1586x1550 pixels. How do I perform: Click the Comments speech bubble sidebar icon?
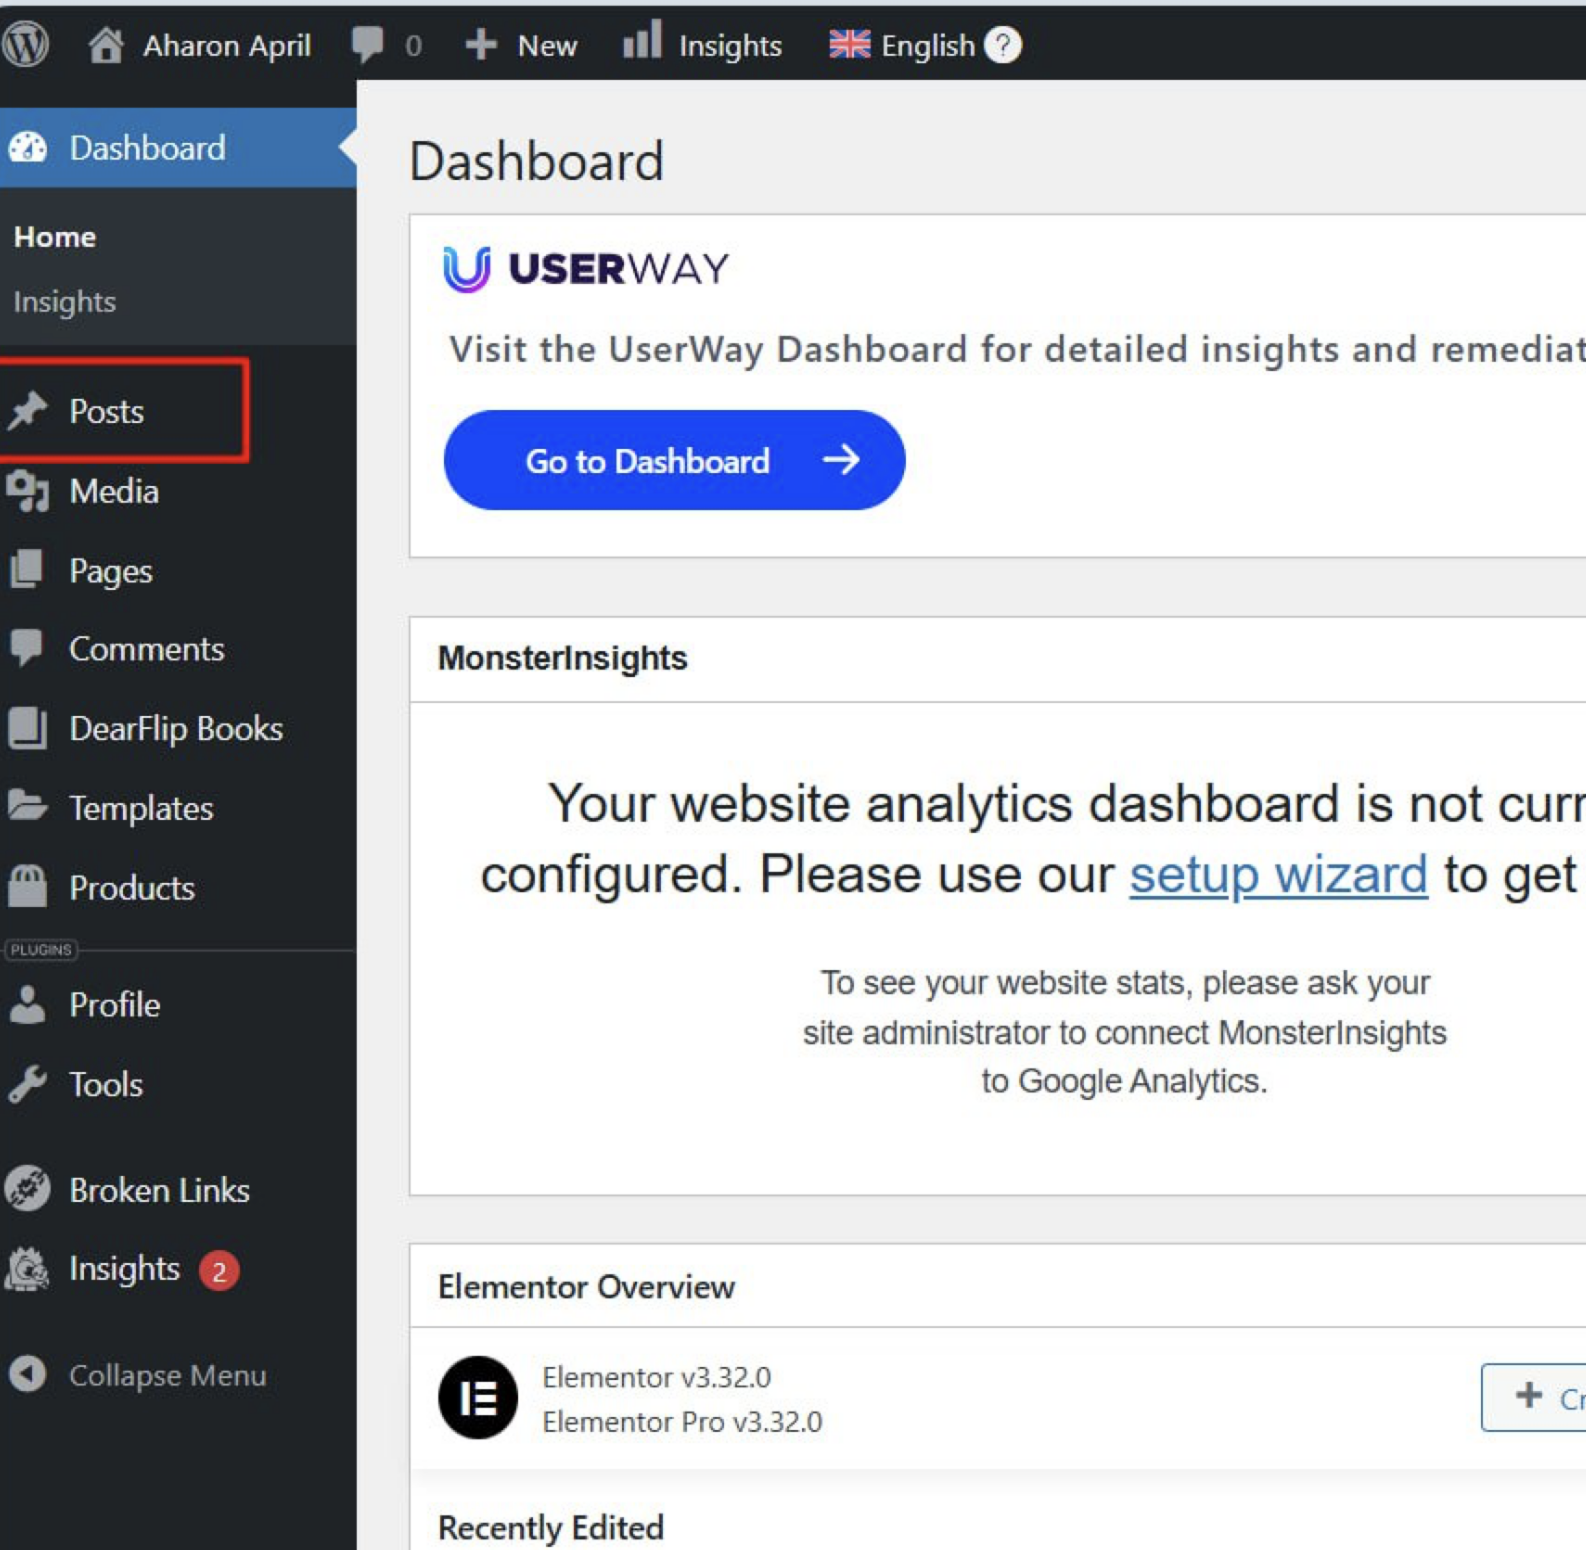27,648
